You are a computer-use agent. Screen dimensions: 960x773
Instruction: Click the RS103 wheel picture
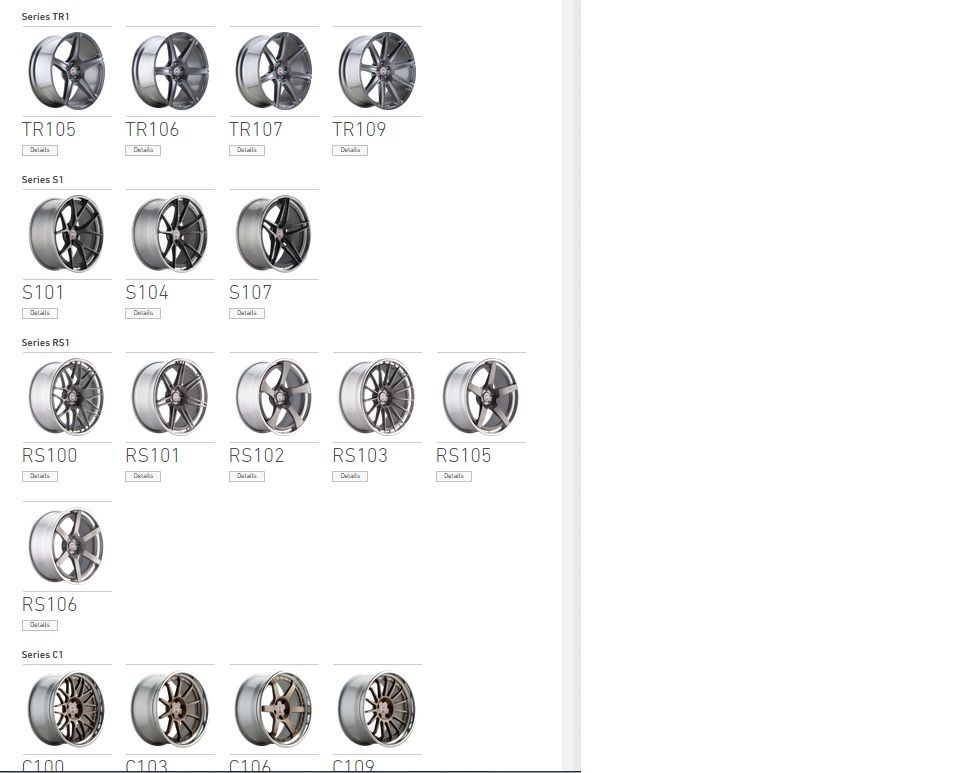point(377,397)
